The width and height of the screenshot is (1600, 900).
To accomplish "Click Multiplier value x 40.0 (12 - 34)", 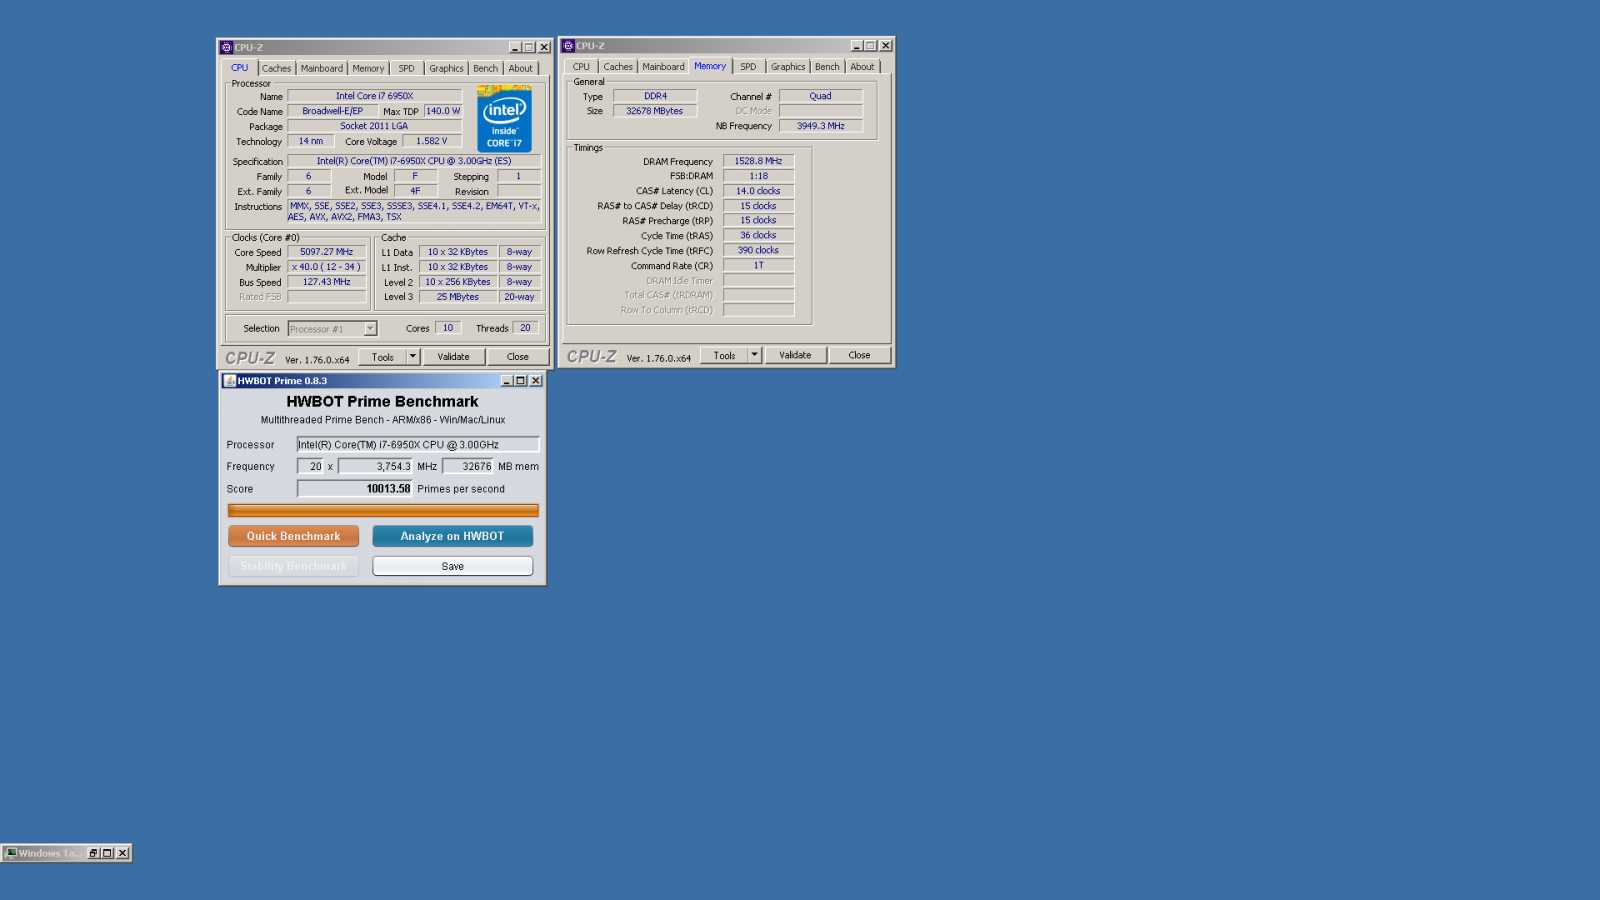I will (x=327, y=267).
